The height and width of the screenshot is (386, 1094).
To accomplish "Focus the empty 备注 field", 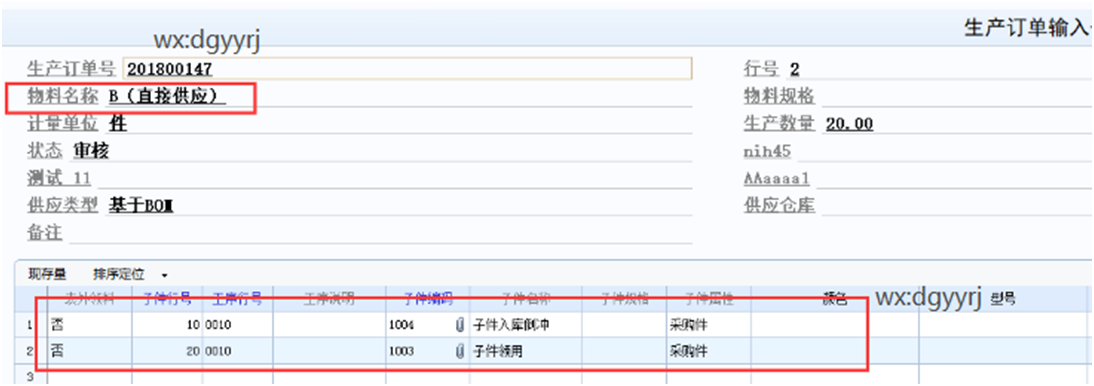I will pos(380,233).
